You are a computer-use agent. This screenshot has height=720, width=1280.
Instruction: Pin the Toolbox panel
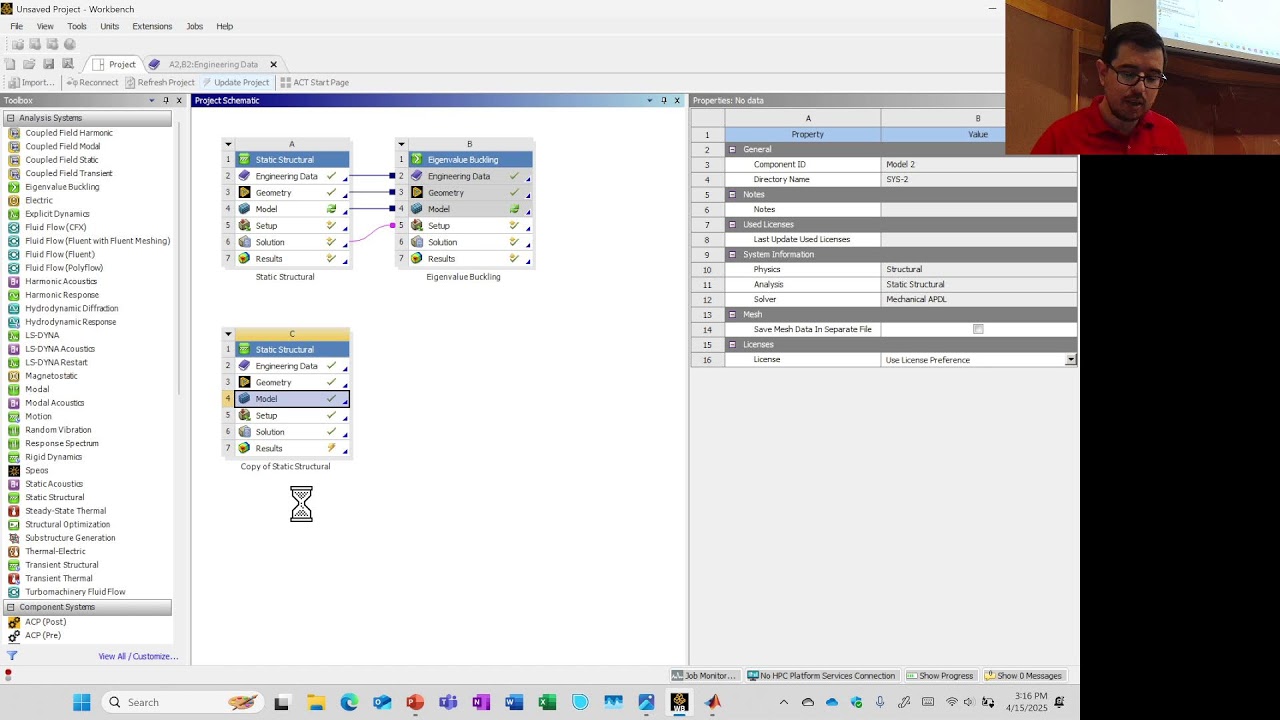(x=166, y=100)
